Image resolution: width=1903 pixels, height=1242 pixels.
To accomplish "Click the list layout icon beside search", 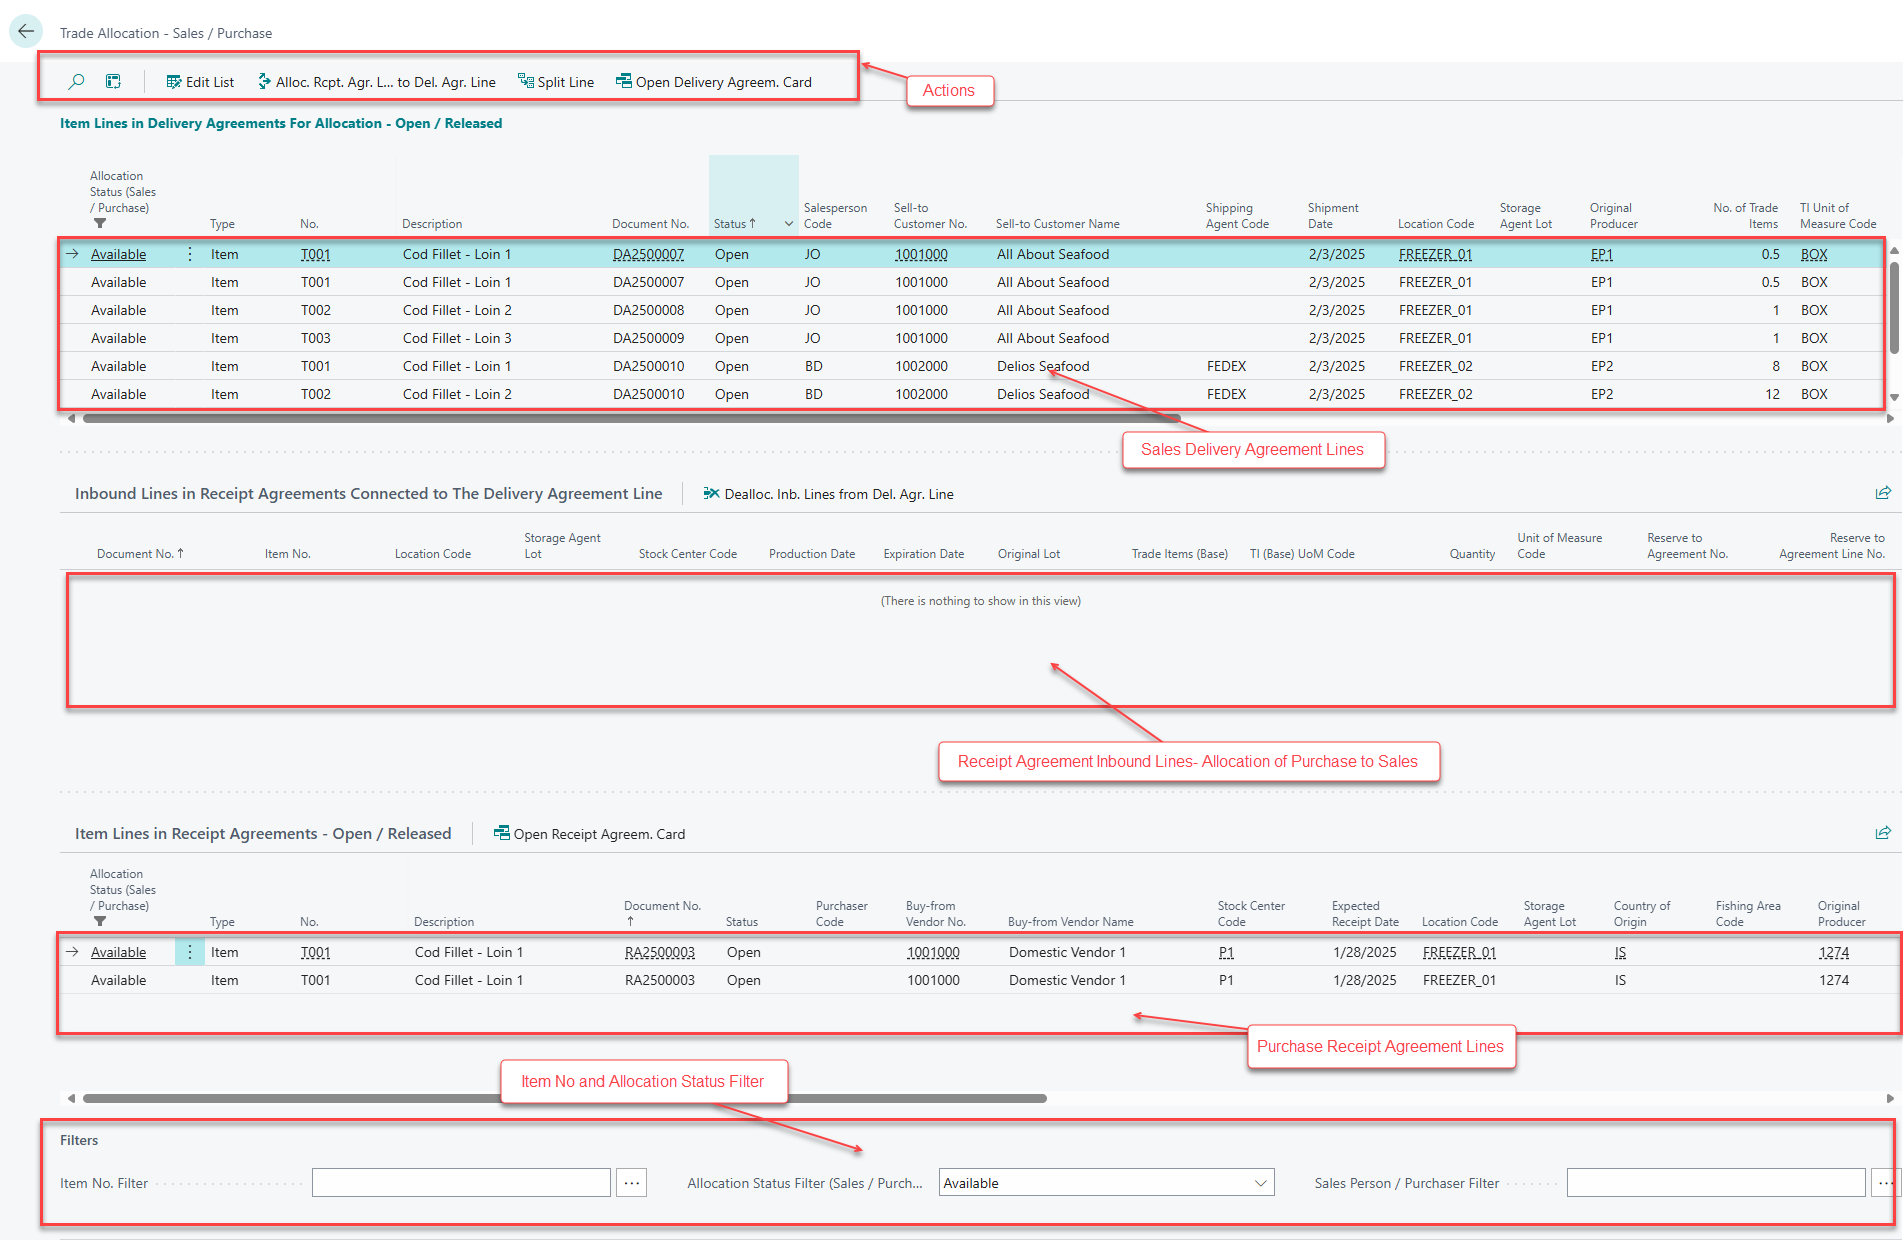I will point(113,82).
